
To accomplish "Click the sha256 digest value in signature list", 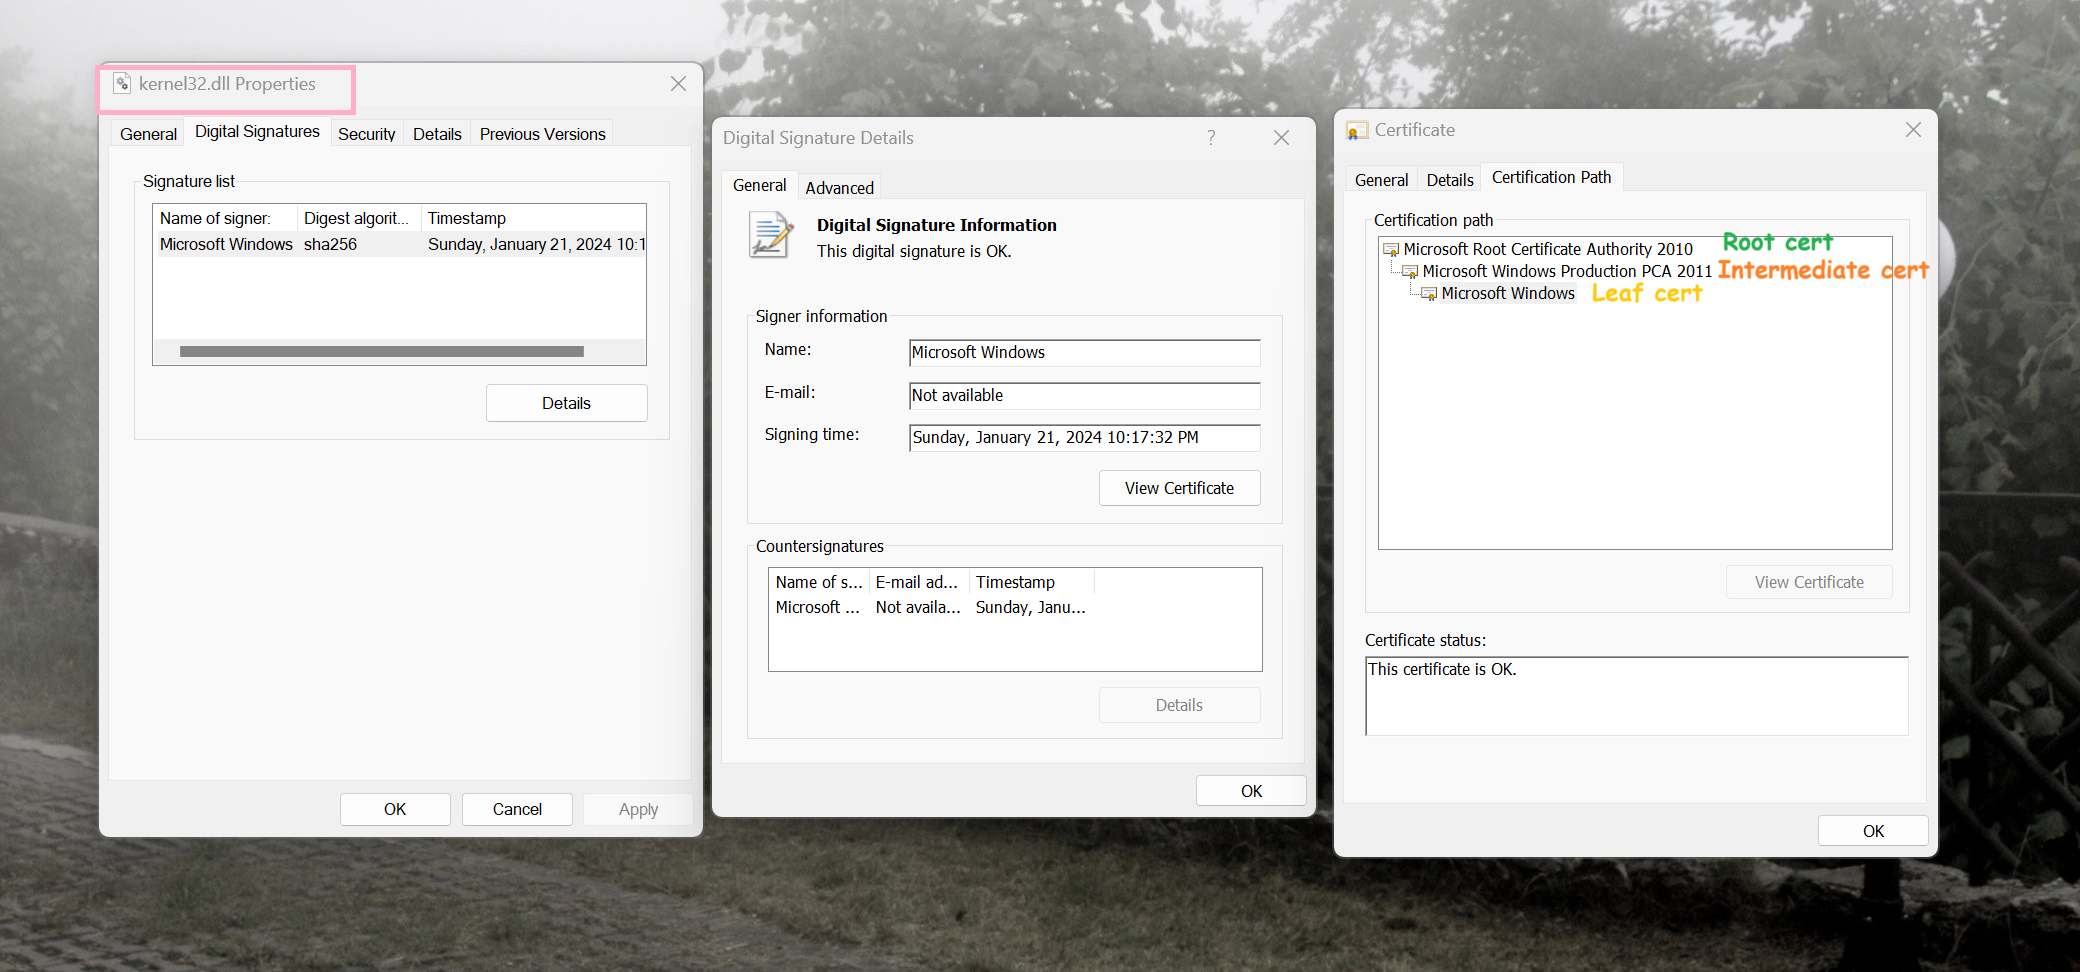I will point(330,244).
